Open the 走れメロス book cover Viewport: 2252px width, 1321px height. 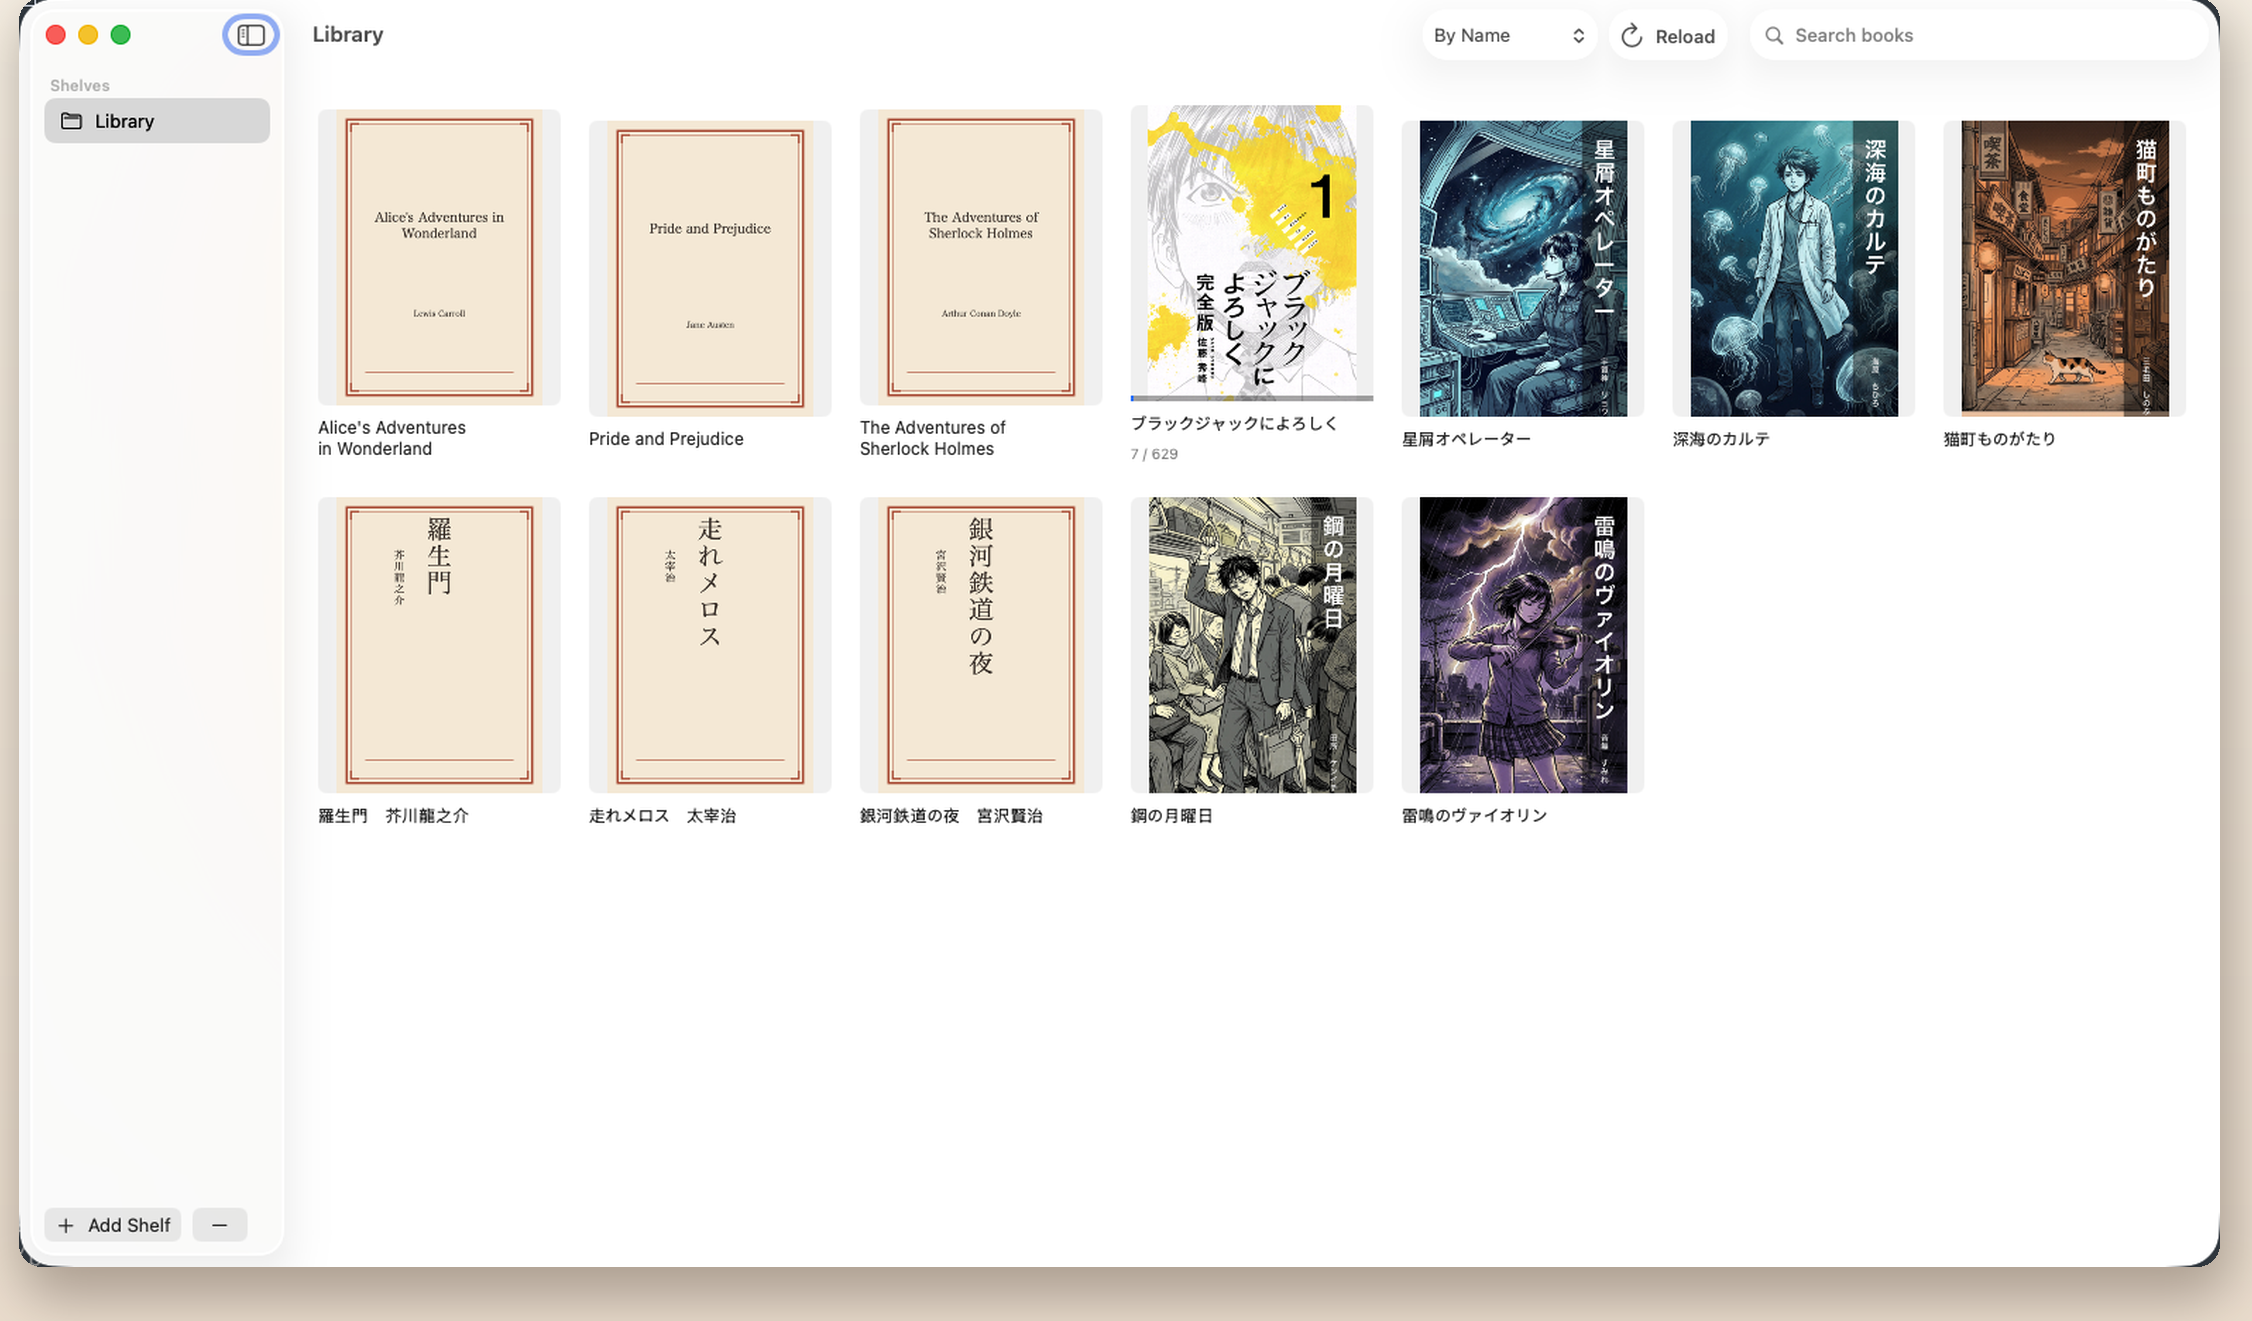pyautogui.click(x=710, y=645)
